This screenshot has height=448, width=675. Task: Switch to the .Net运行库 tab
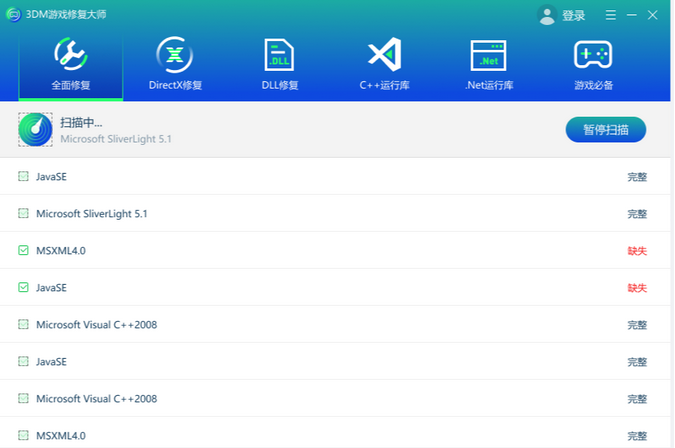point(489,66)
